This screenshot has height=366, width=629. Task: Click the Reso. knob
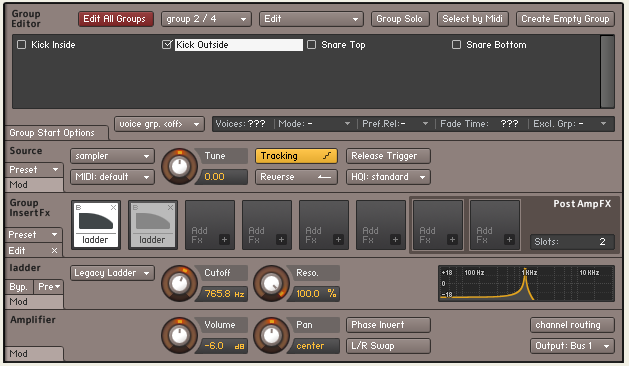click(272, 283)
